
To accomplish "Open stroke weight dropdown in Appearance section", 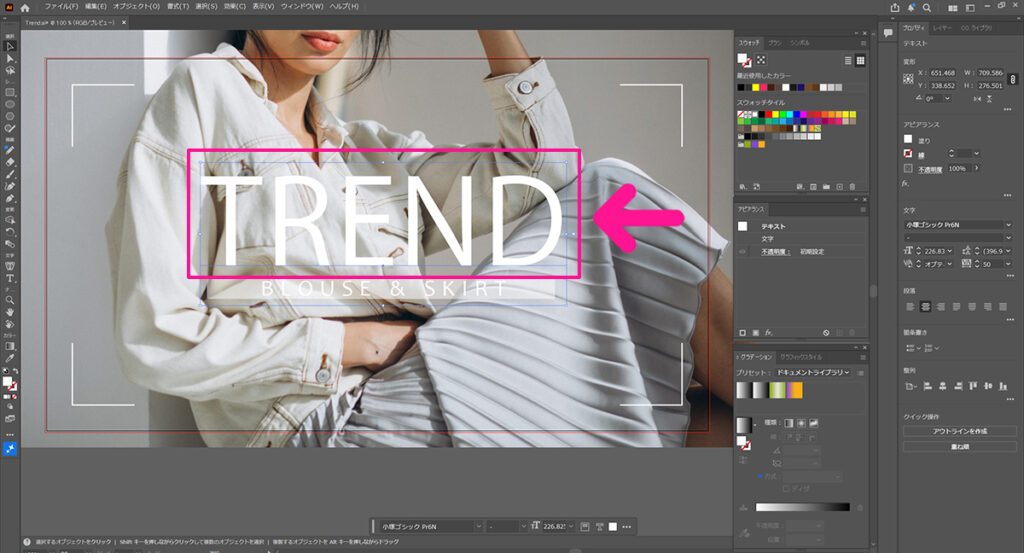I will point(976,153).
